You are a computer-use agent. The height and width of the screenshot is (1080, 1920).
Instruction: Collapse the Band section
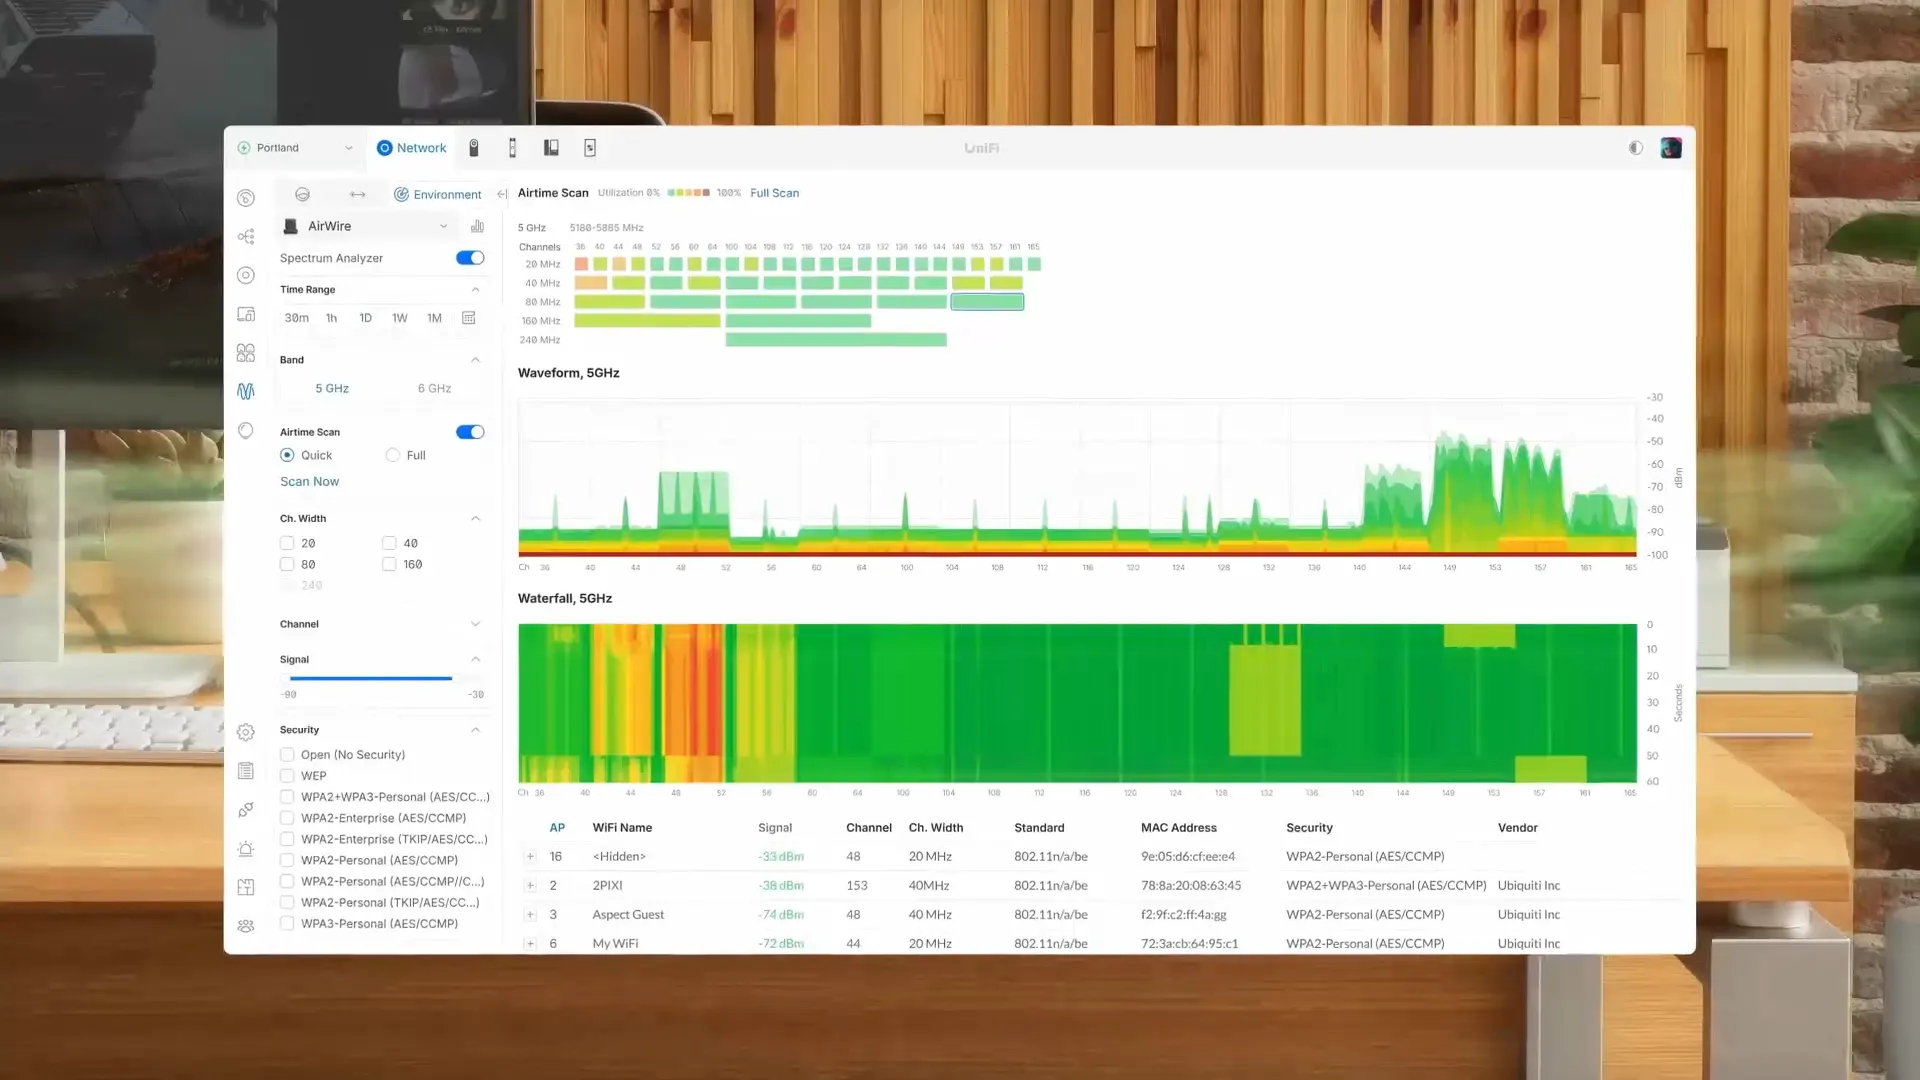click(475, 360)
